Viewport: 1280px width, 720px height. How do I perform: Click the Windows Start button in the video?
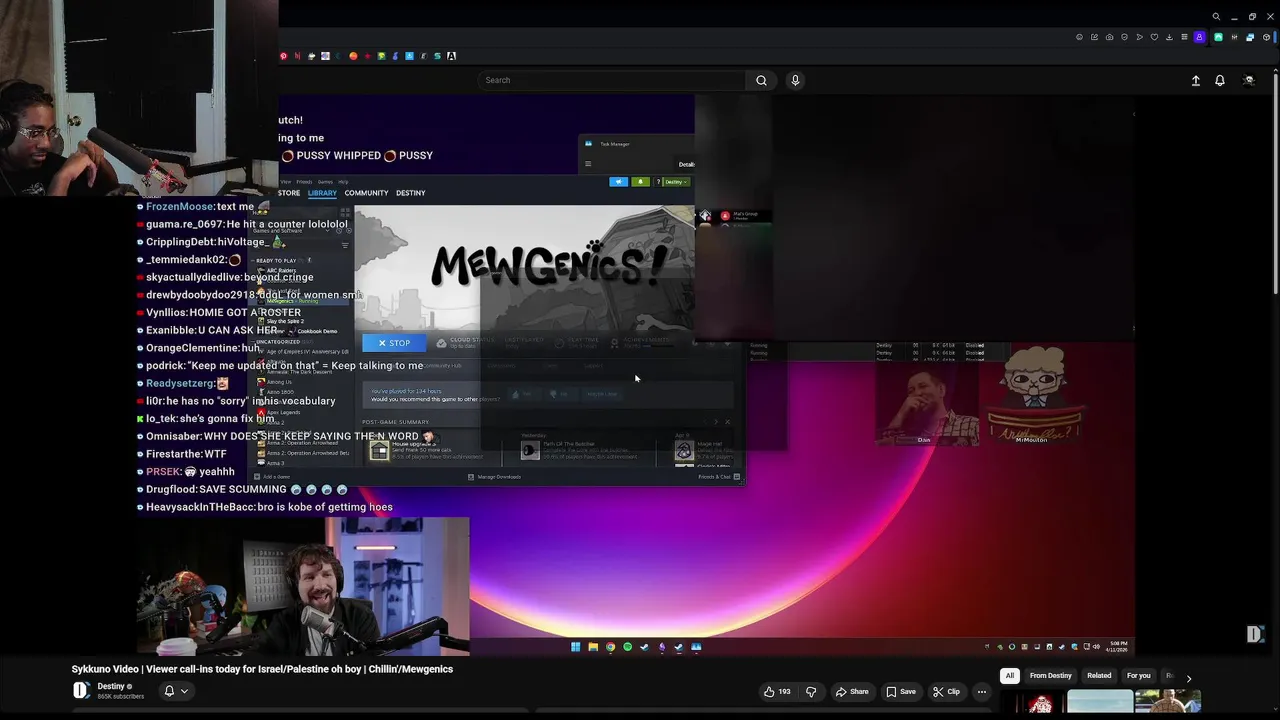[x=575, y=647]
